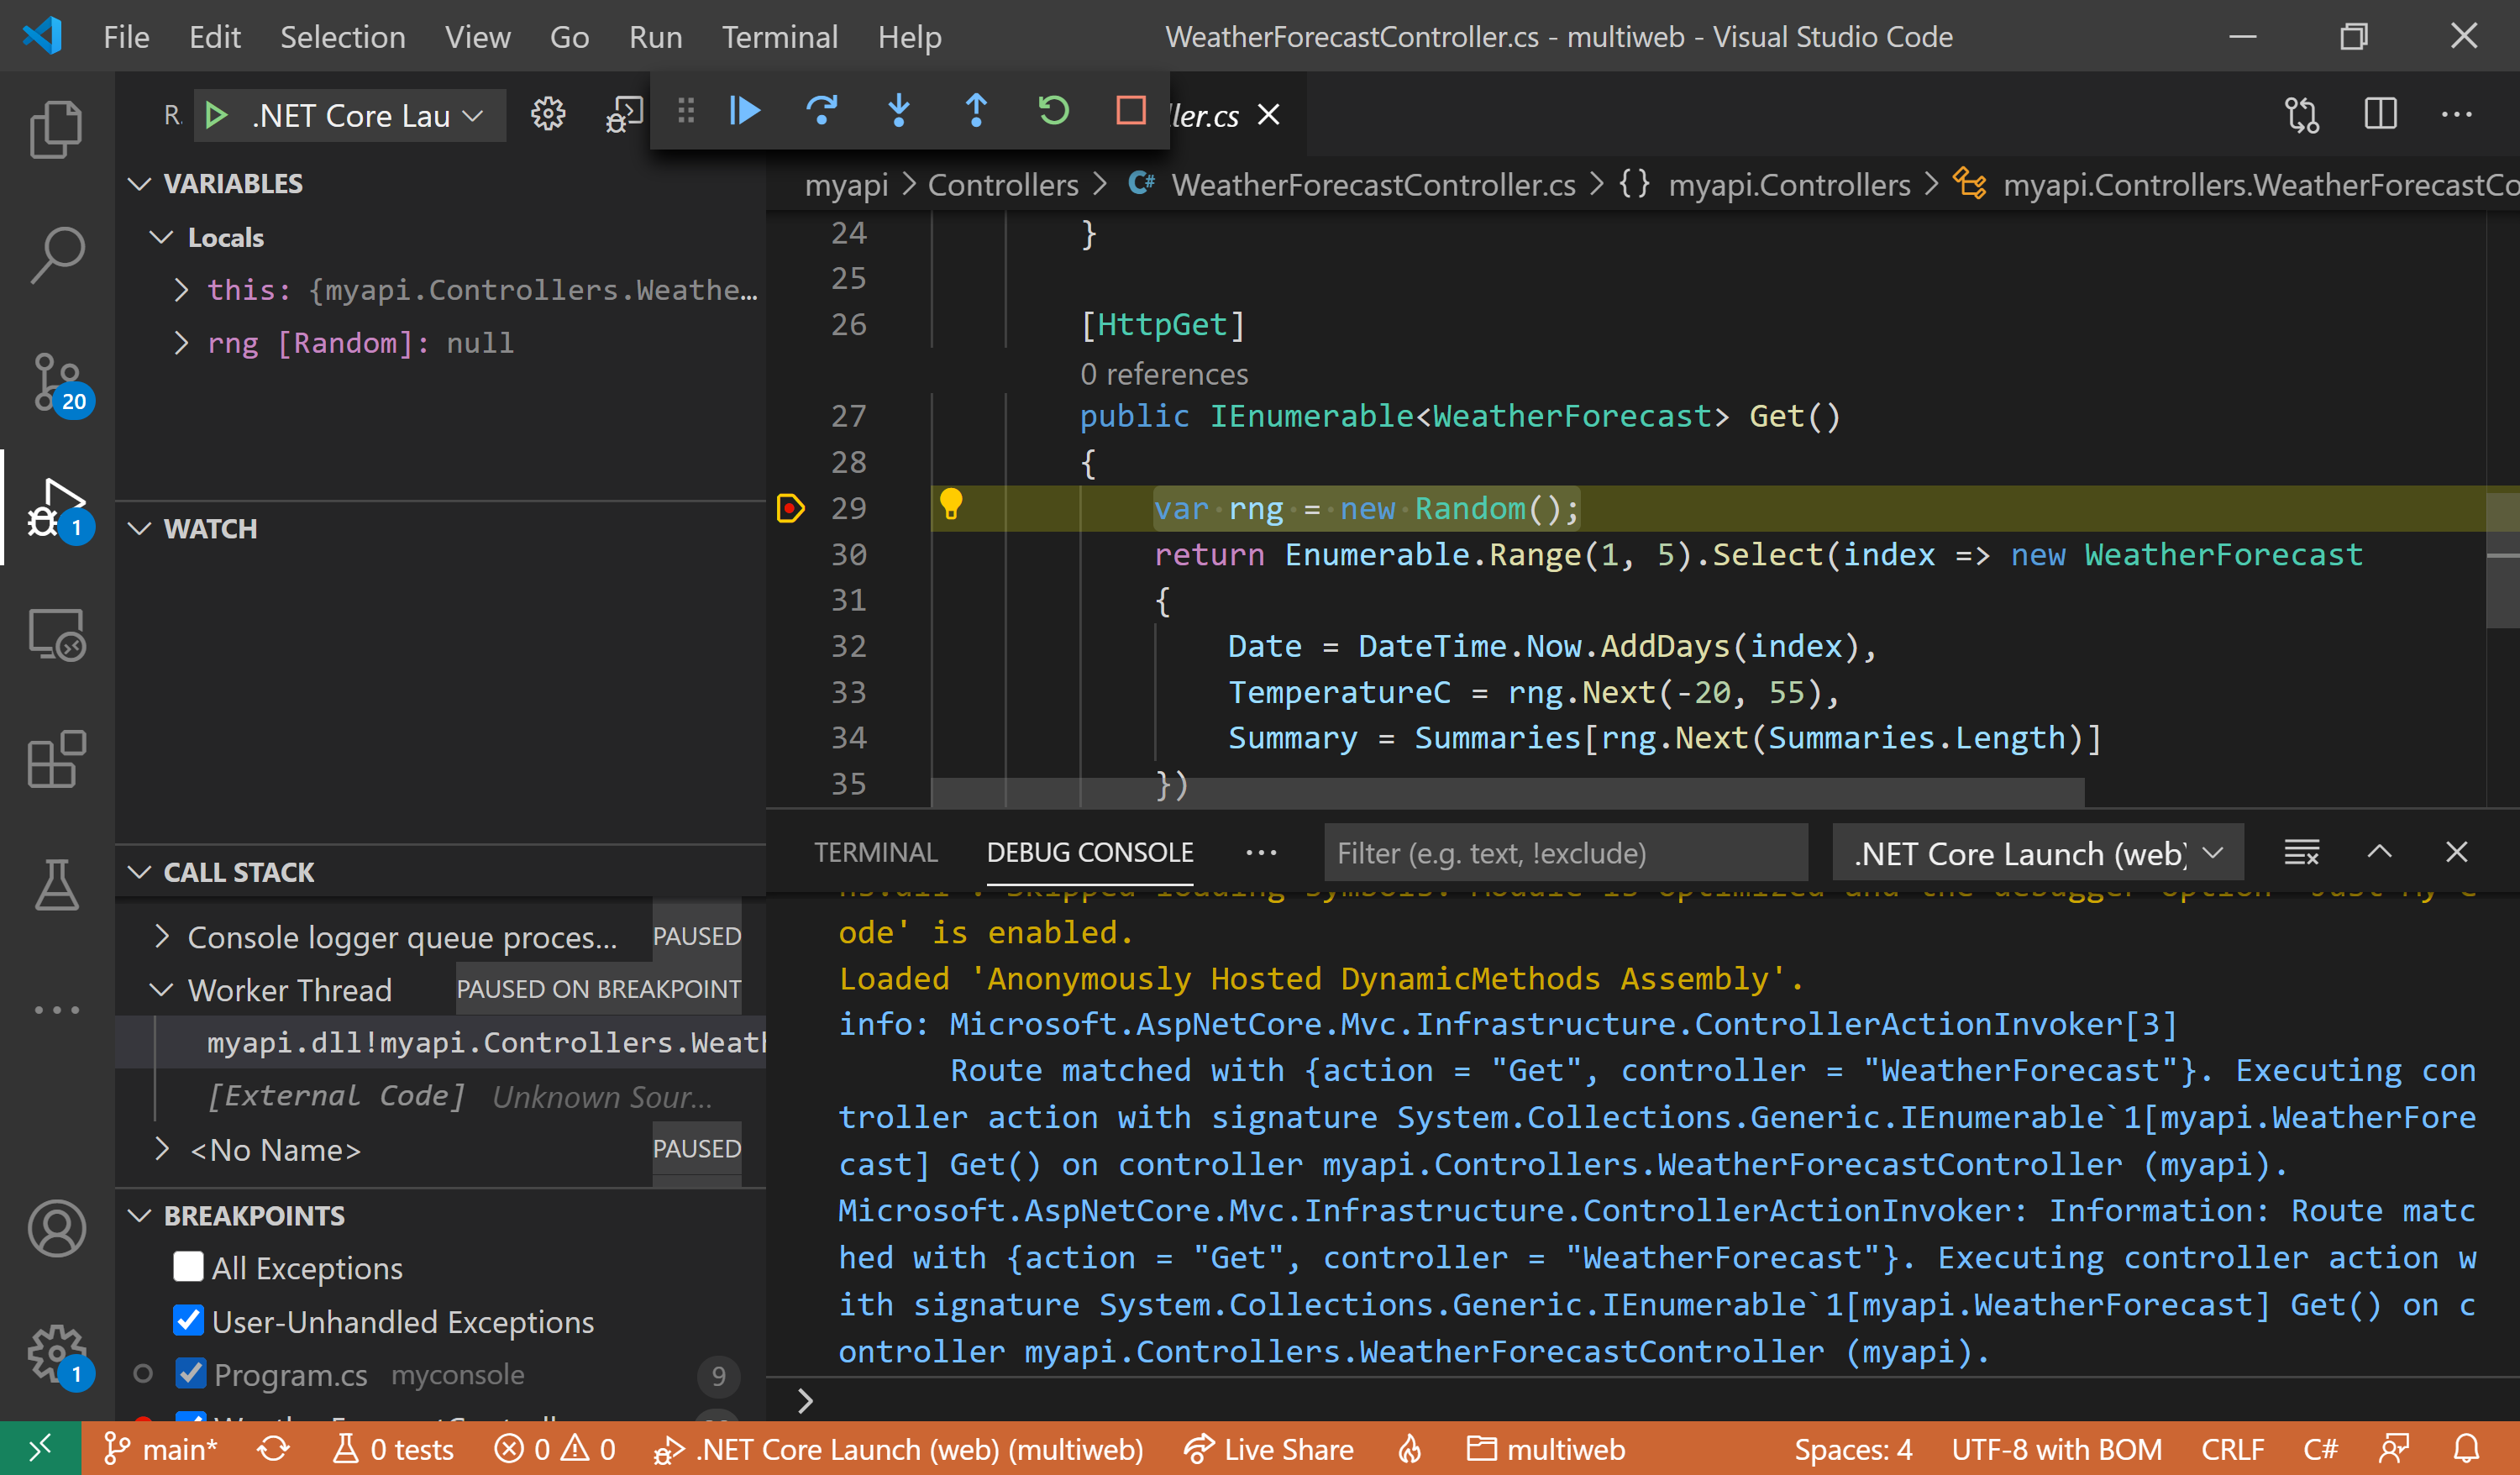
Task: Click the Continue debug button
Action: 745,110
